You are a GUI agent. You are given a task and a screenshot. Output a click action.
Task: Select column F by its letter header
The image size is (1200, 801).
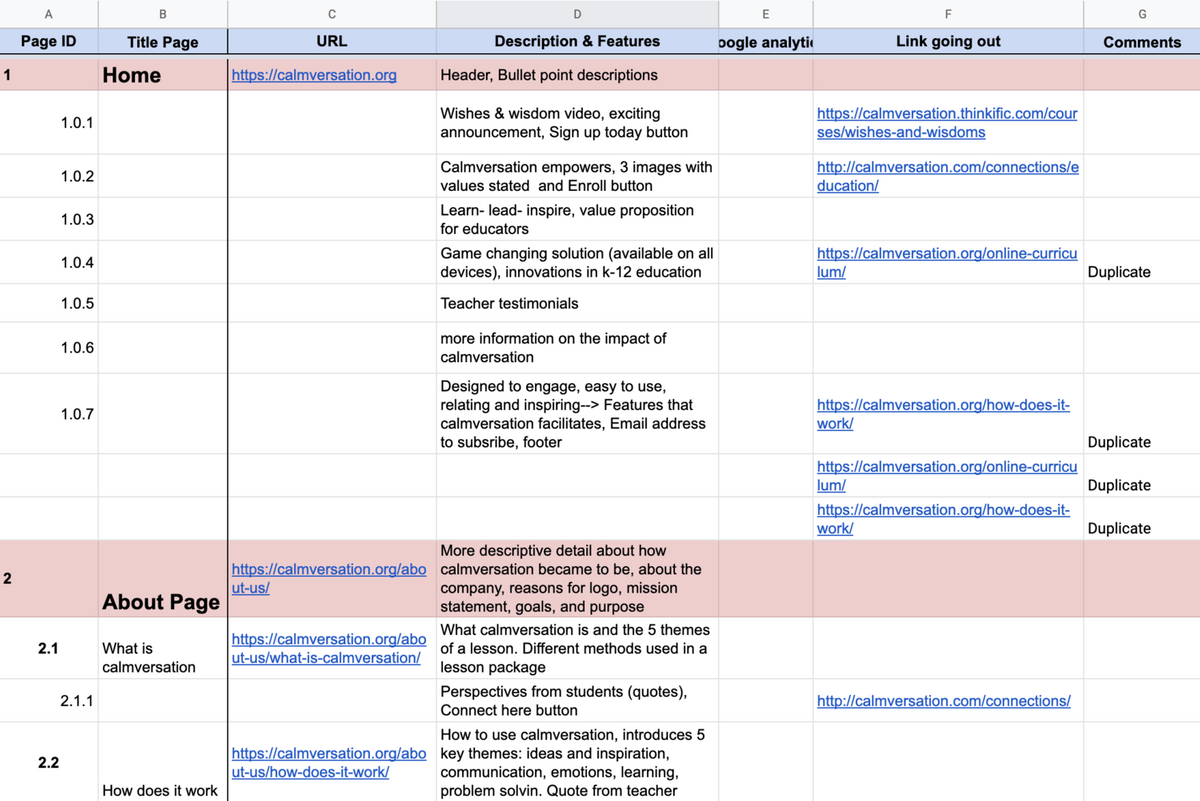[x=948, y=14]
